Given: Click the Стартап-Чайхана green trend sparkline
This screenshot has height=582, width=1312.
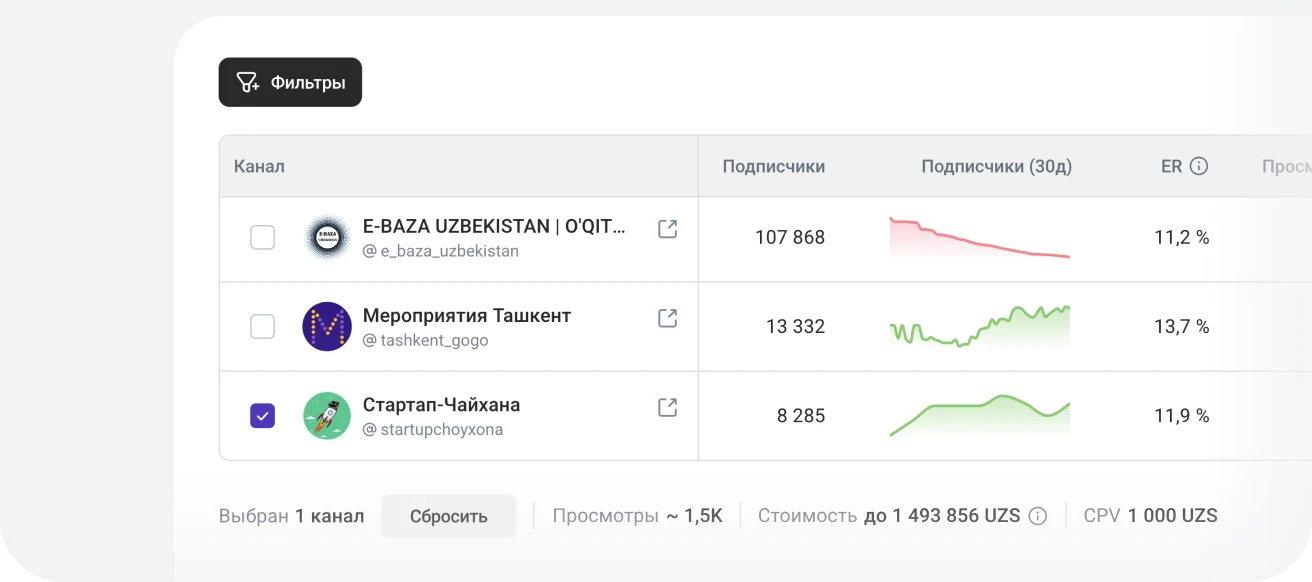Looking at the screenshot, I should tap(980, 415).
